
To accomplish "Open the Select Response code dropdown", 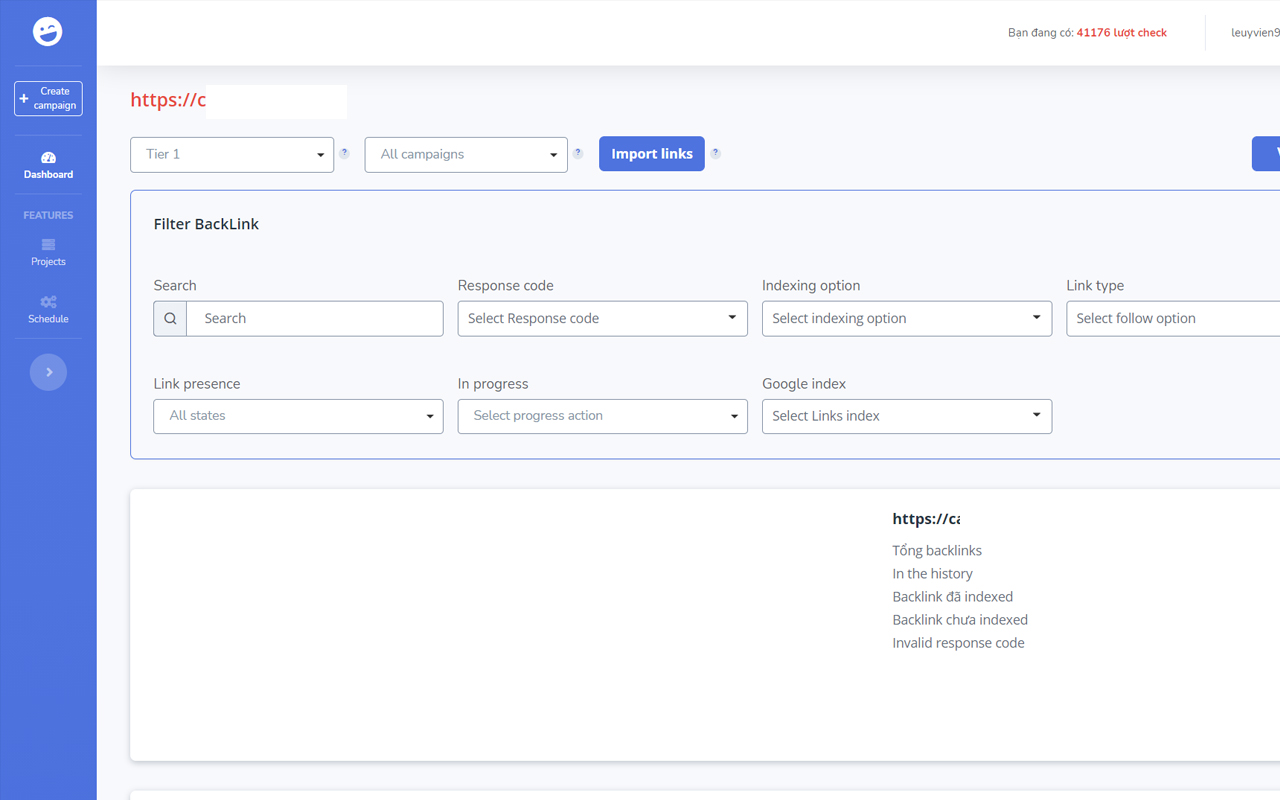I will point(602,318).
